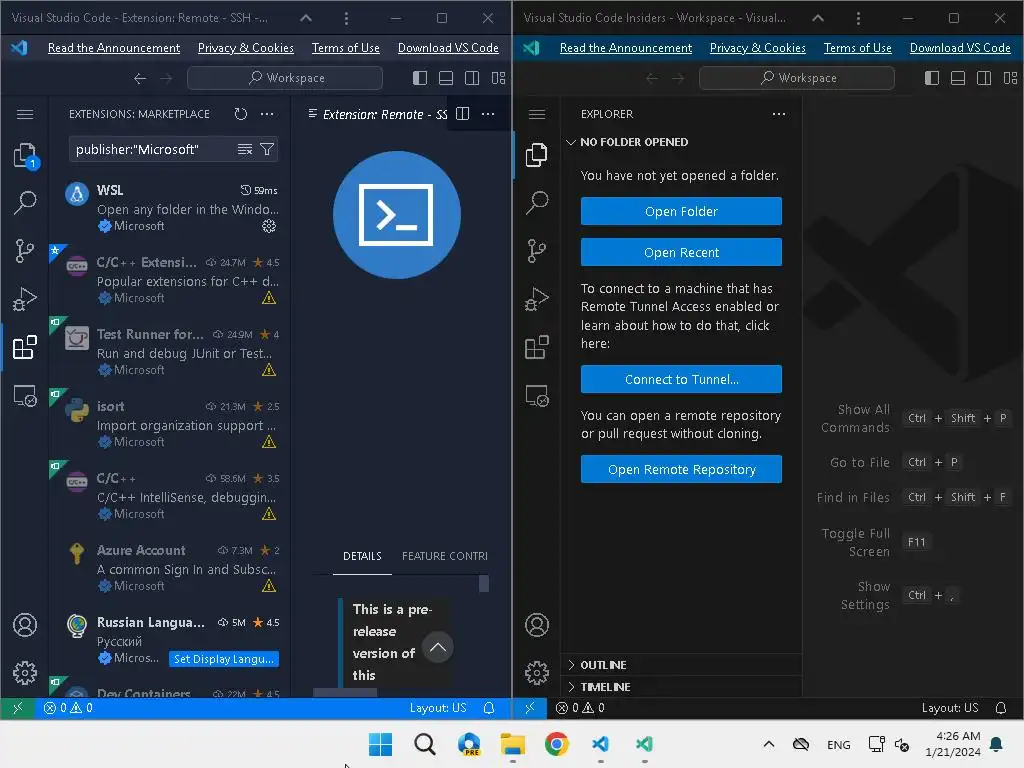Click Set Display Language button for Russian
This screenshot has width=1024, height=768.
pos(224,659)
